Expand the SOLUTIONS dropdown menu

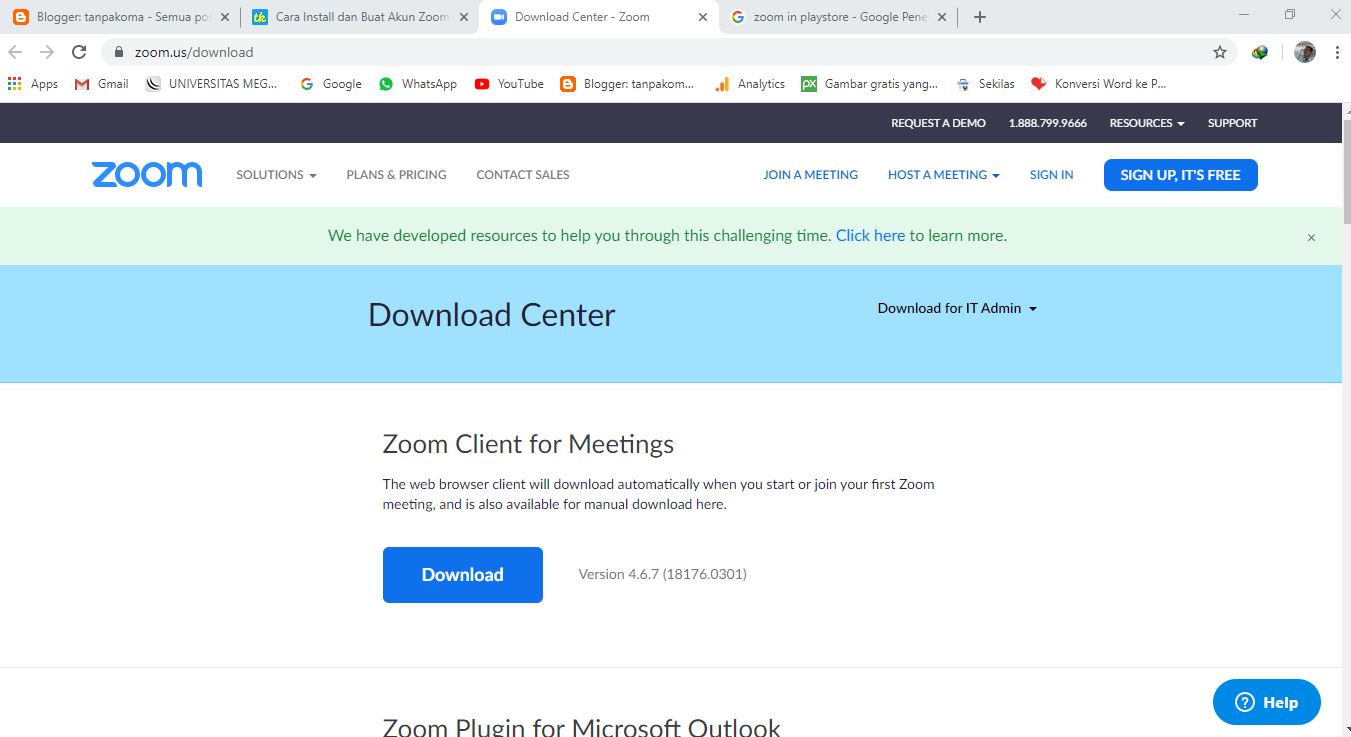pos(276,175)
